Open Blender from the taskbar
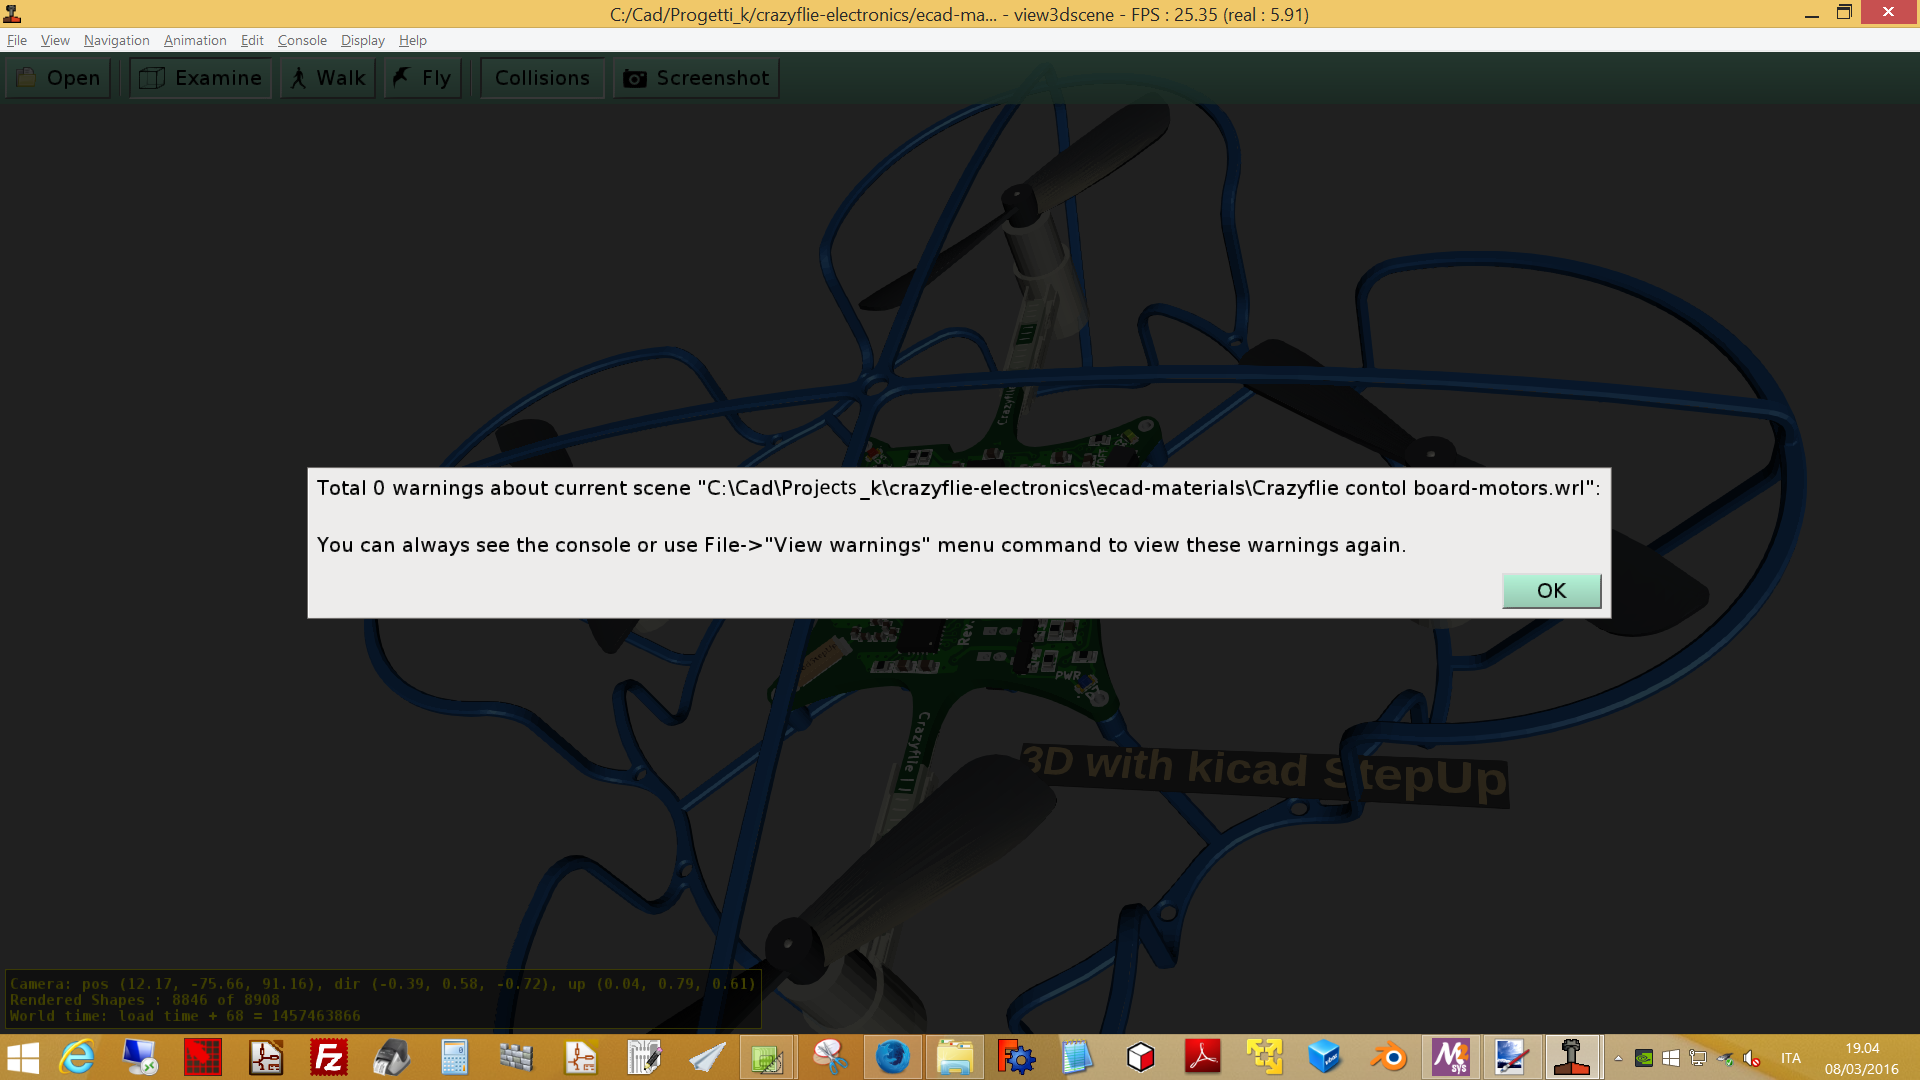Screen dimensions: 1920x1080 coord(1388,1057)
